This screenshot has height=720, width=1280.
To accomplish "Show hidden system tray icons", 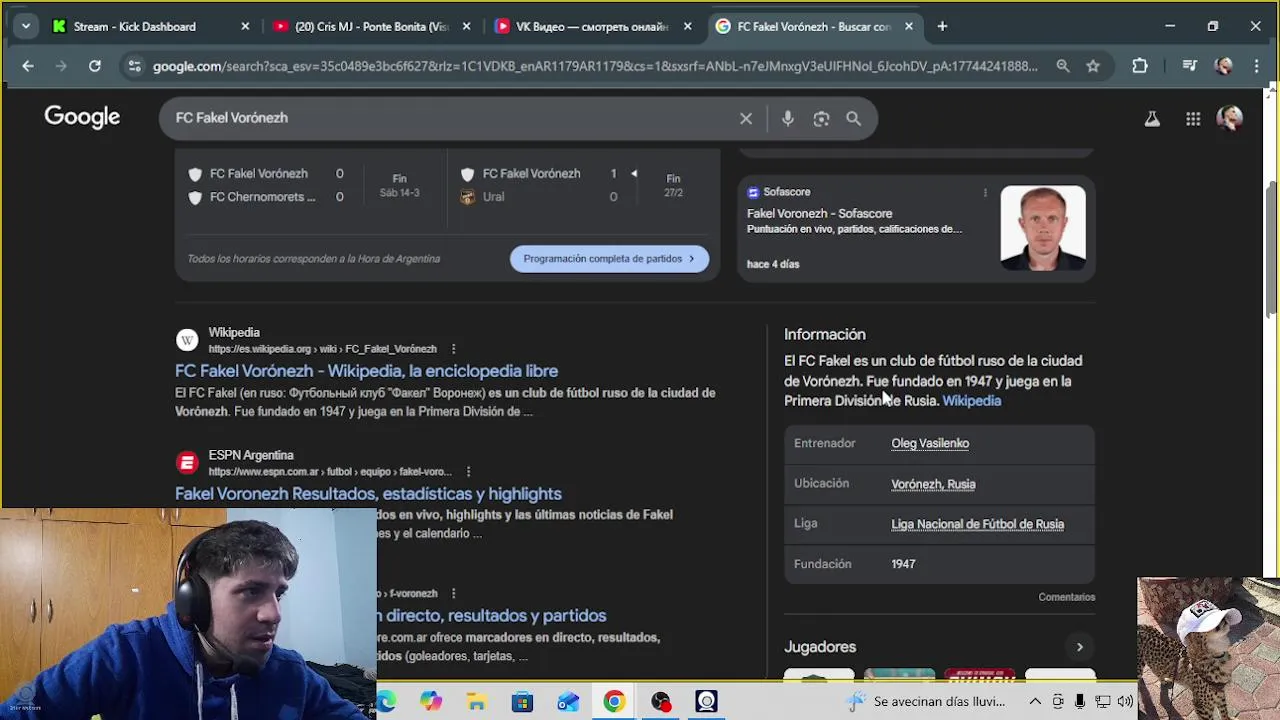I will (x=1035, y=702).
